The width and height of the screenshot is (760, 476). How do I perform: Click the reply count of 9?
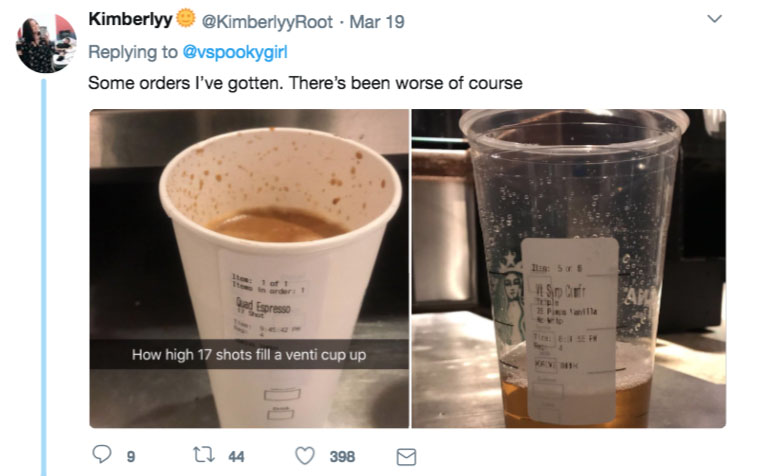130,457
